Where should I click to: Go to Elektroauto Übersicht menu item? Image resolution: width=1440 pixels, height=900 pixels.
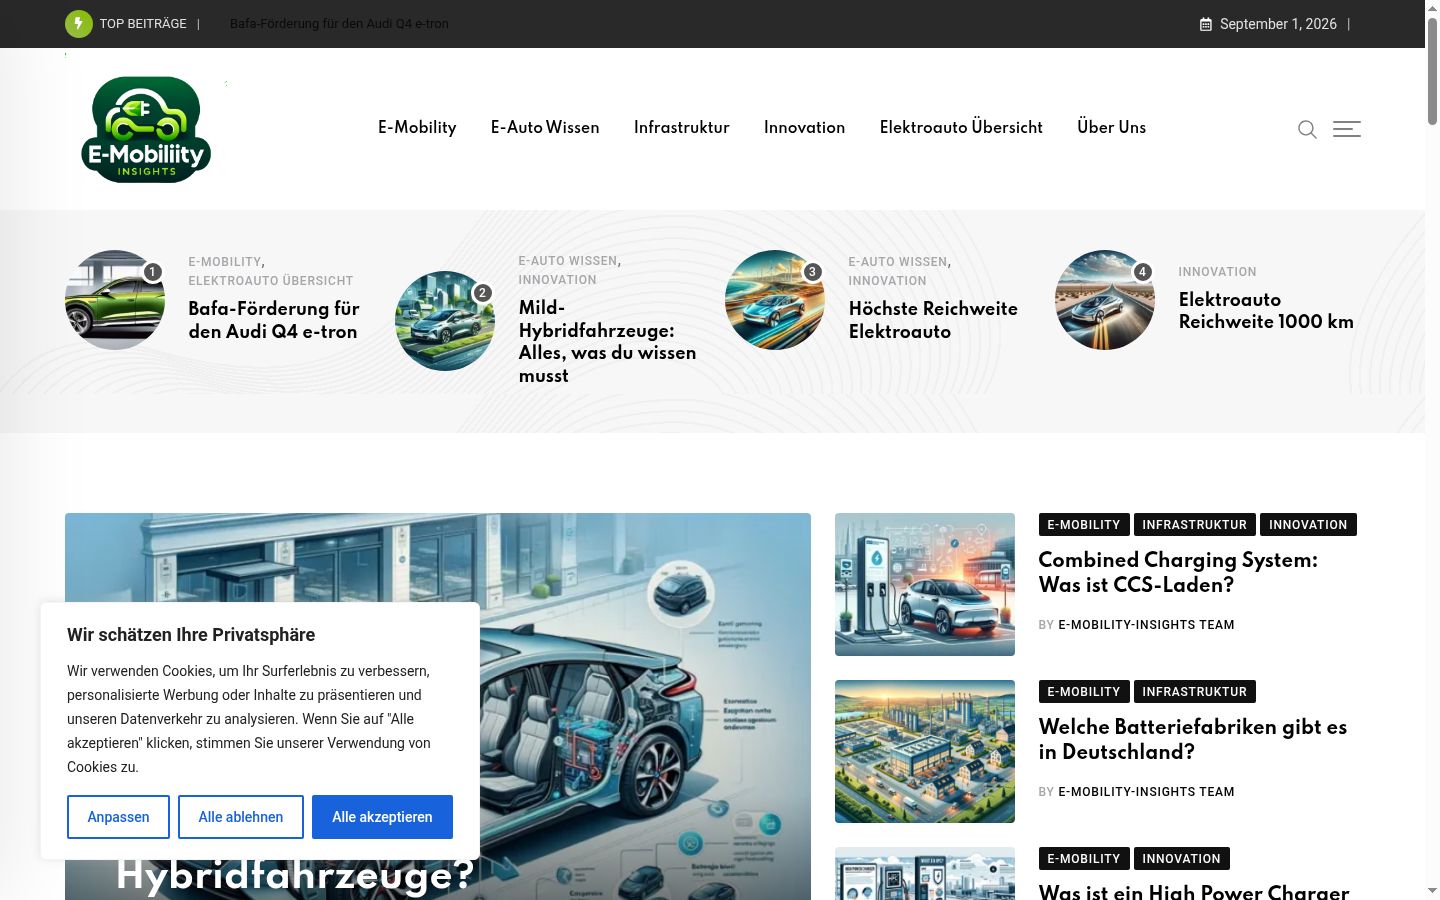click(x=961, y=127)
